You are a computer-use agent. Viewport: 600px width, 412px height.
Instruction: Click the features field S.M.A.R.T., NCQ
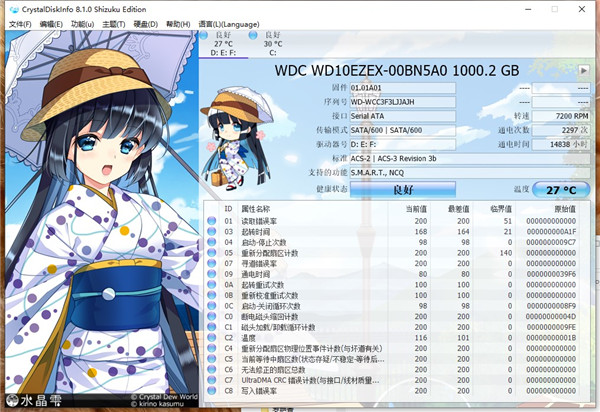(470, 173)
